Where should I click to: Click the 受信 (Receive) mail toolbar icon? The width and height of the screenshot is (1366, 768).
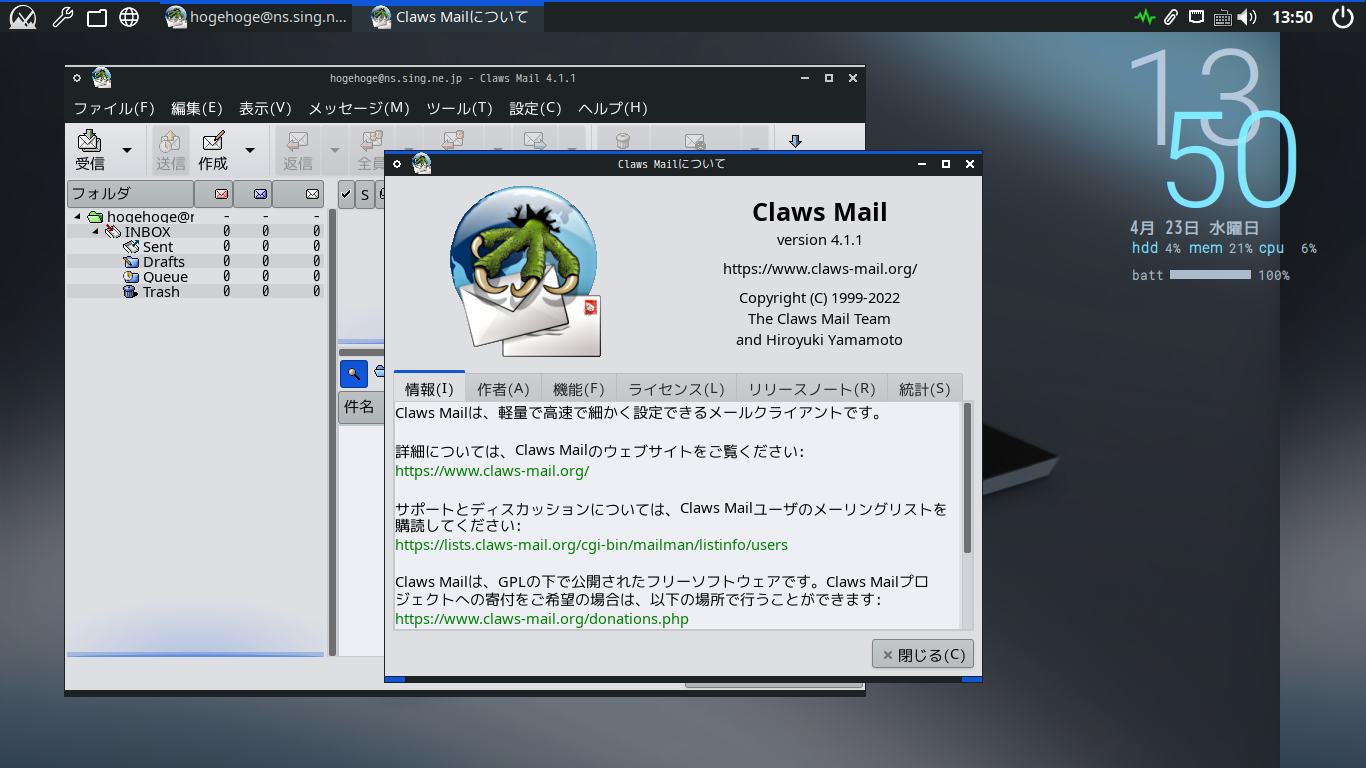coord(90,150)
